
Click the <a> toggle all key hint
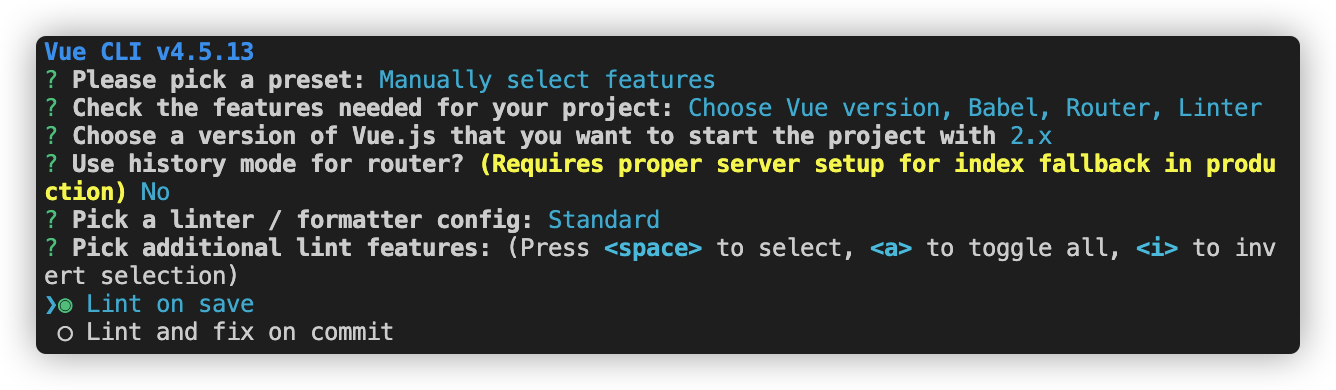click(x=891, y=248)
